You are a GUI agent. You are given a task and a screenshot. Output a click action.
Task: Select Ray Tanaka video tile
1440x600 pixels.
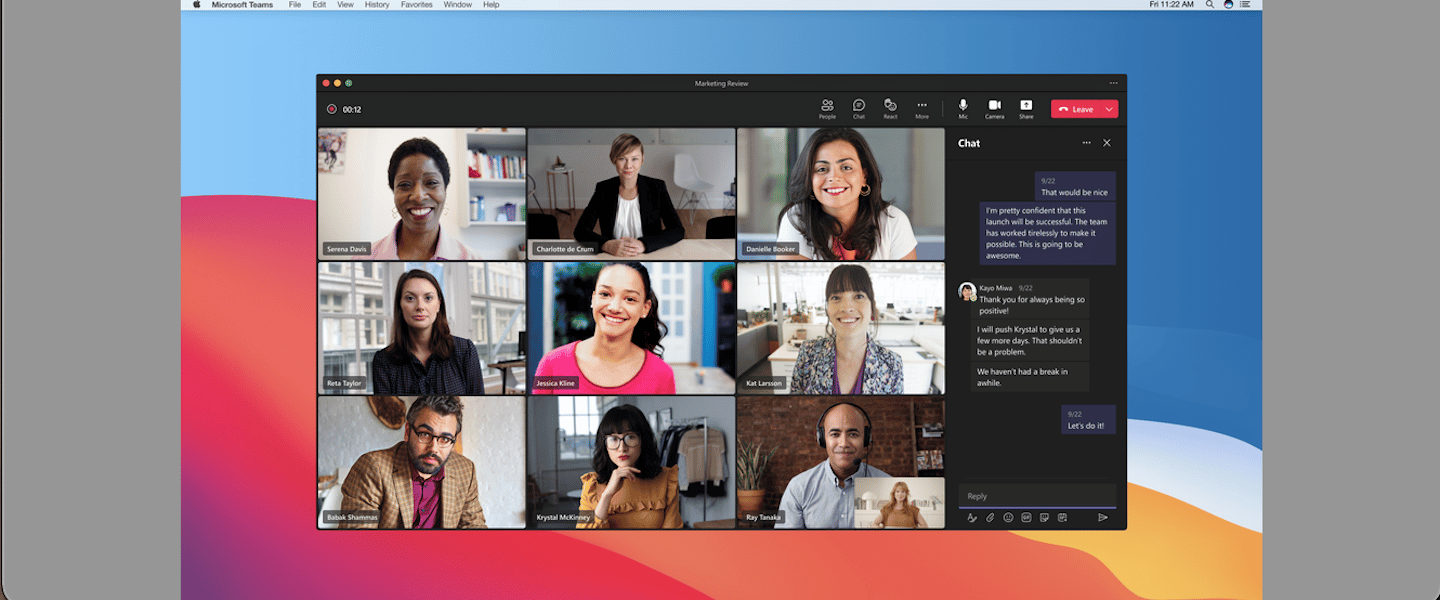[x=841, y=462]
